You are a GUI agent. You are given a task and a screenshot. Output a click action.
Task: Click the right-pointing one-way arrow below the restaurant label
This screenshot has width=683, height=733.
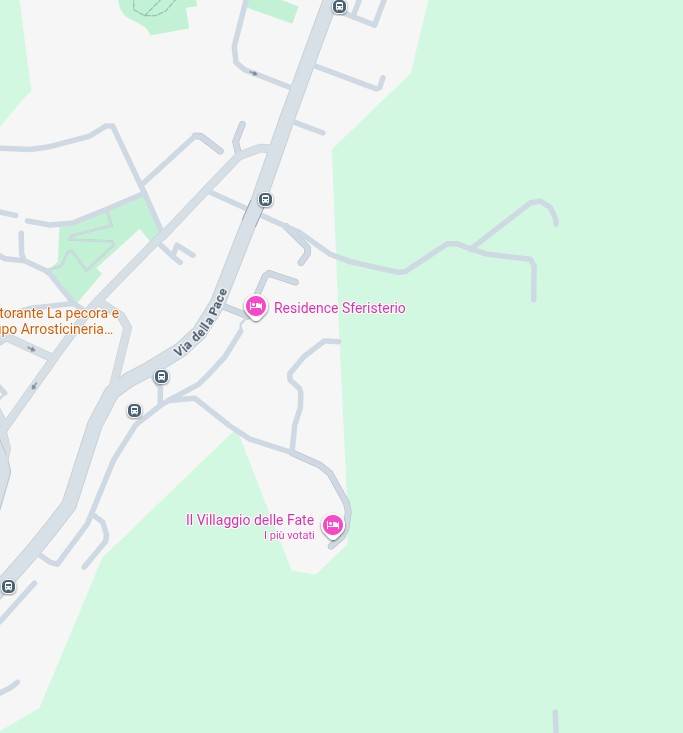coord(31,349)
